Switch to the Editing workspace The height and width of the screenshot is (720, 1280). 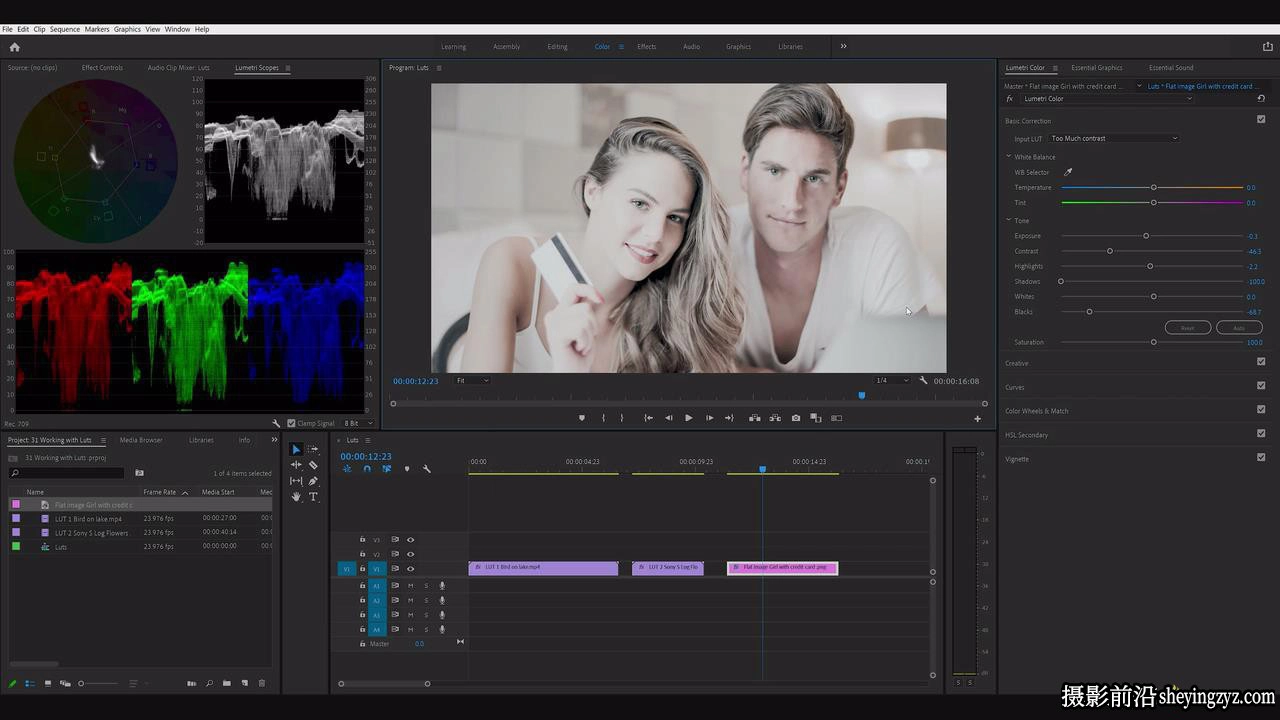(557, 46)
